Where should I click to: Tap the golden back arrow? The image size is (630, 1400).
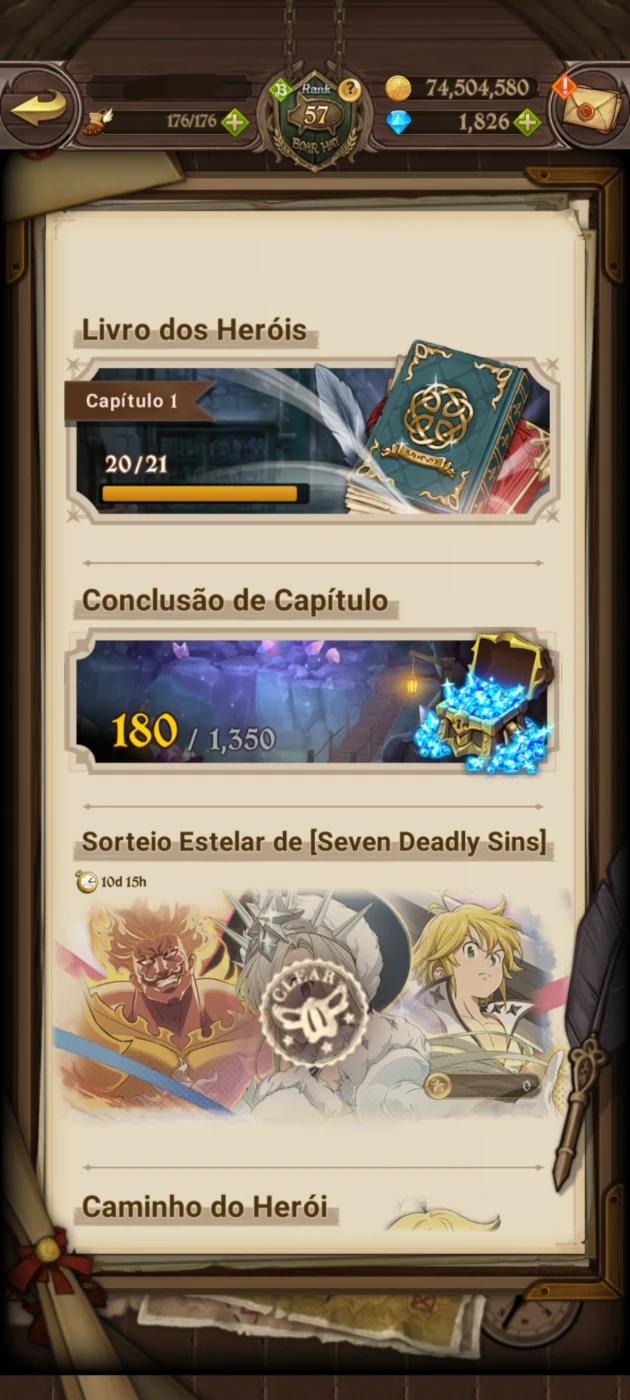click(40, 107)
